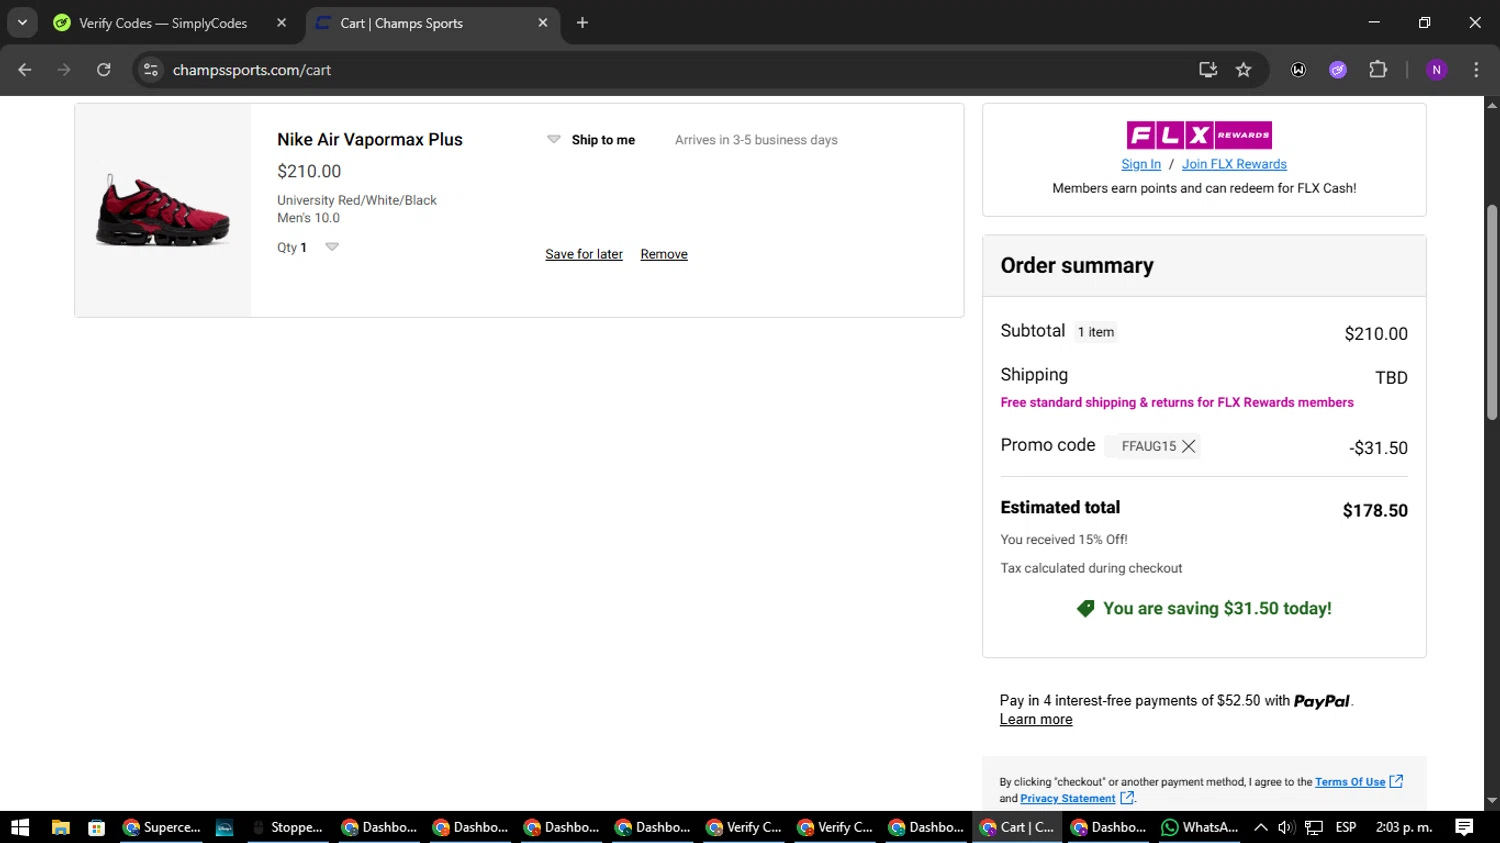Image resolution: width=1500 pixels, height=843 pixels.
Task: Open the tab search dropdown in Chrome
Action: click(x=22, y=22)
